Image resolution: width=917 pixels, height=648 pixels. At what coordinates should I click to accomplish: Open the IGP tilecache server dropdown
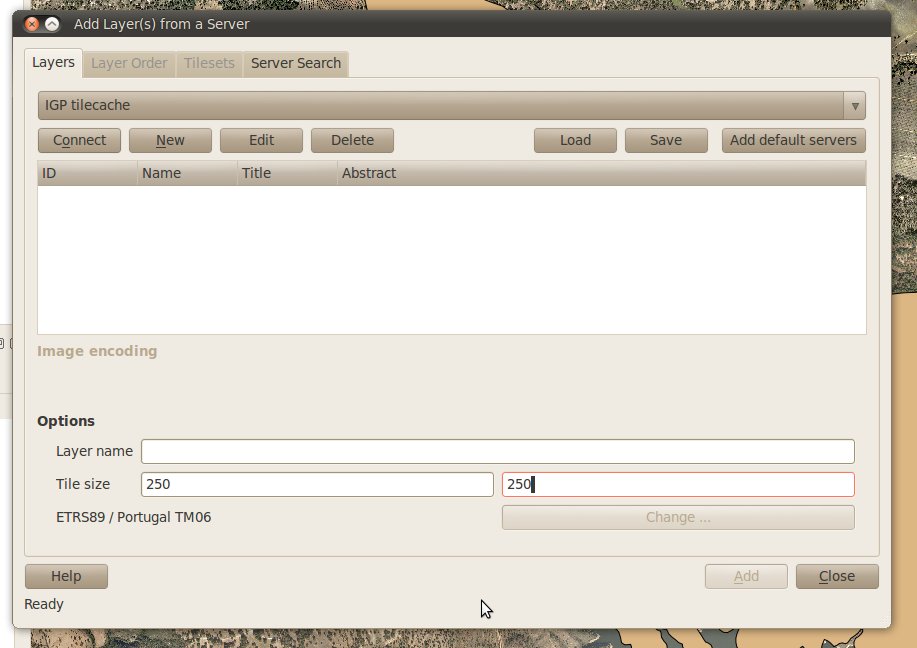click(451, 105)
